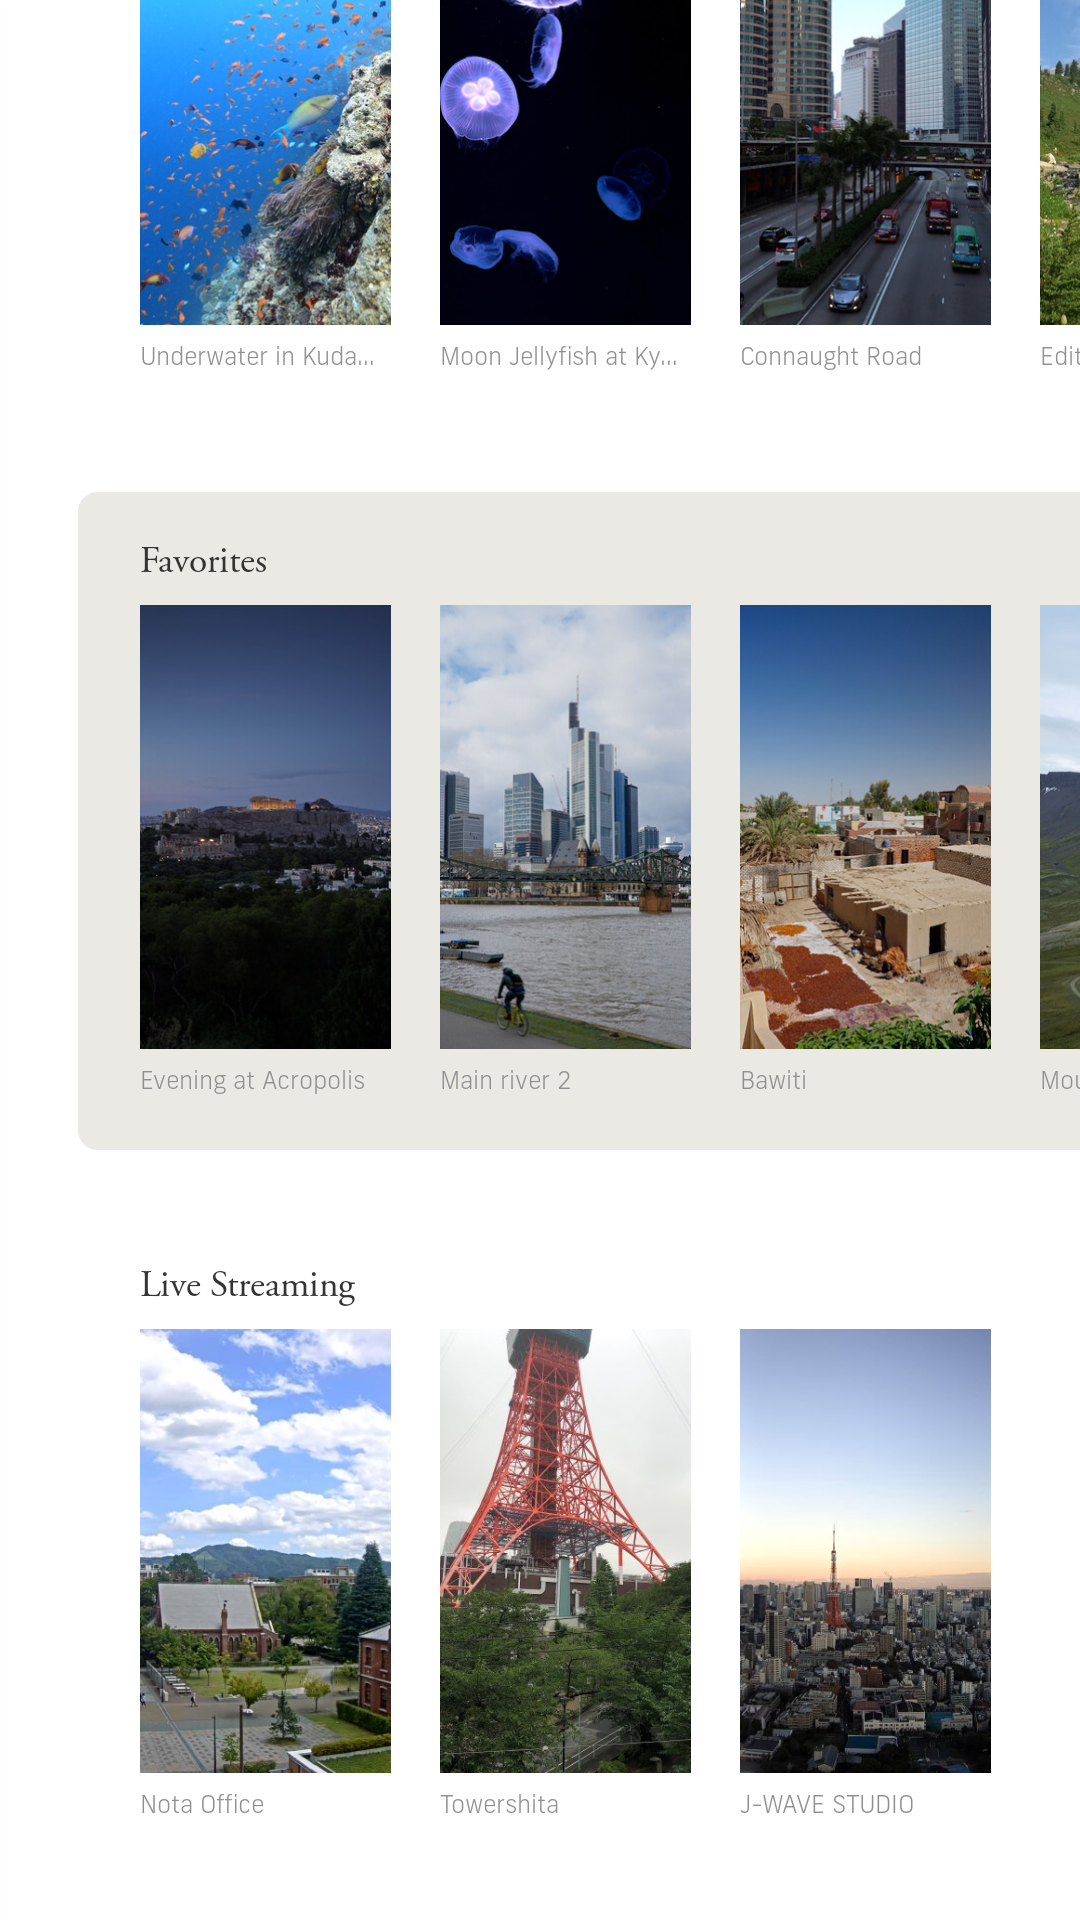
Task: Open the Main river 2 thumbnail
Action: 565,827
